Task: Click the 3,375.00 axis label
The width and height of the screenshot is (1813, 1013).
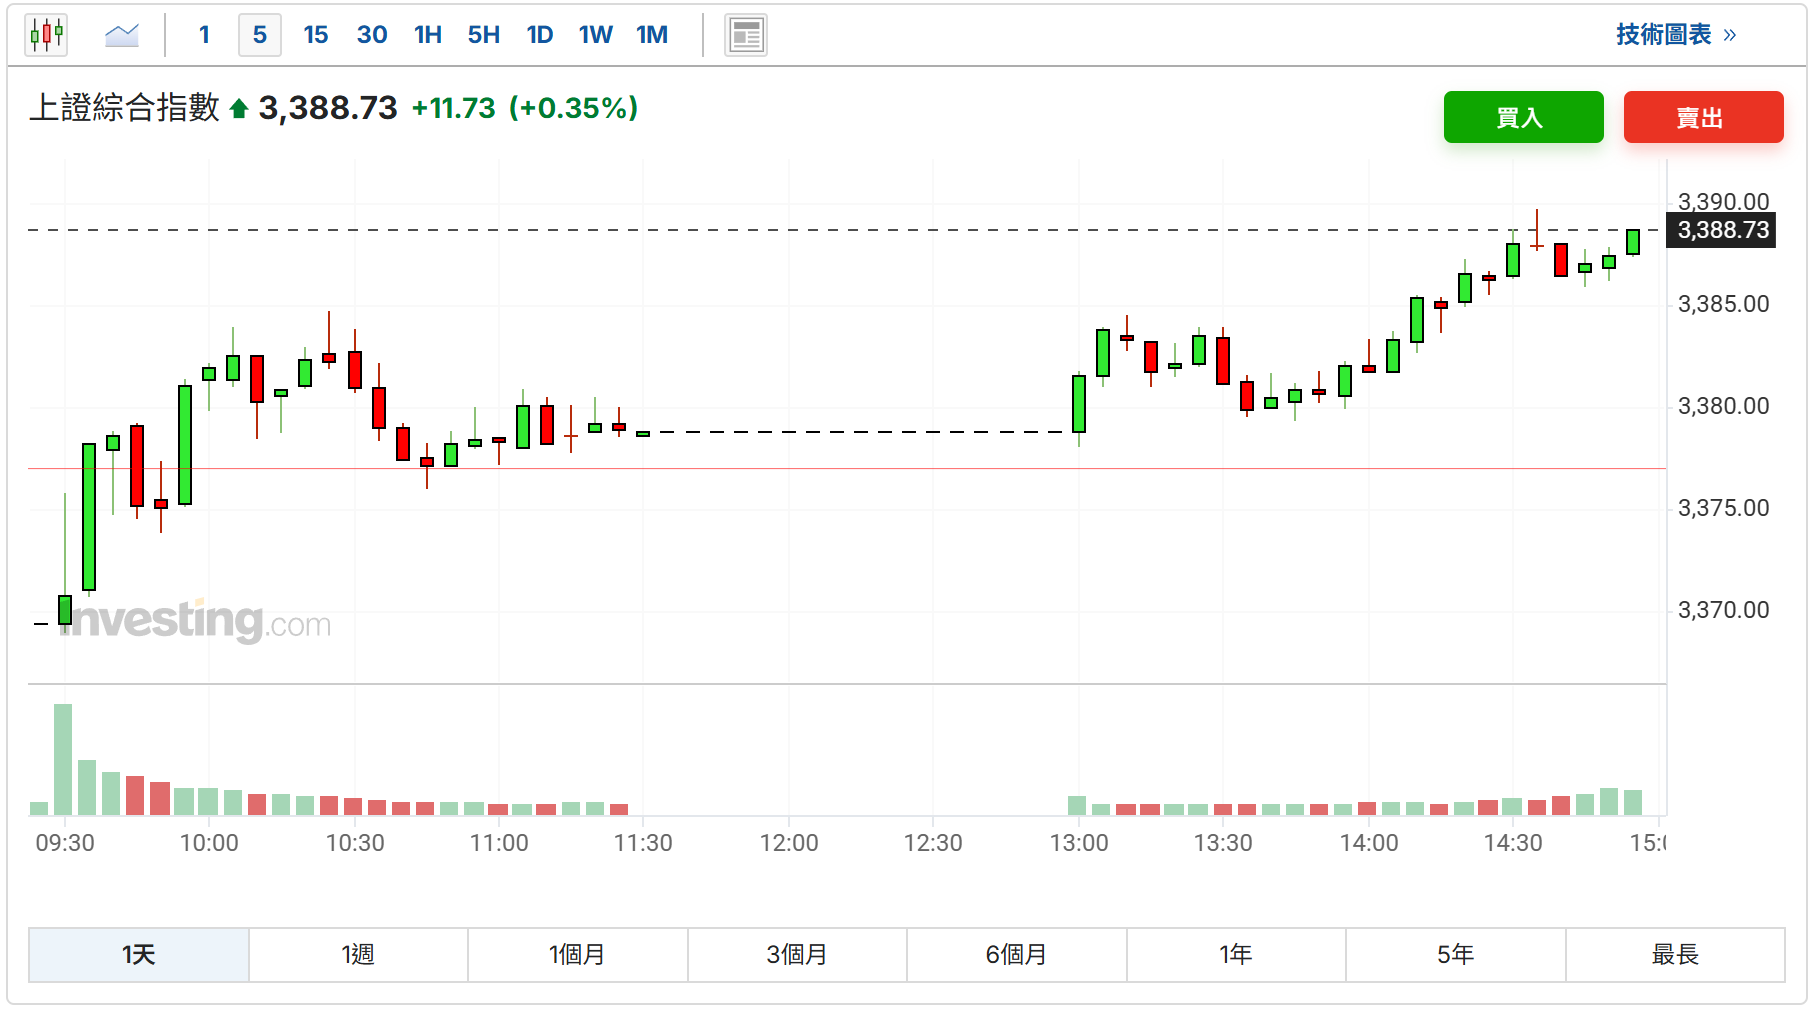Action: (x=1723, y=508)
